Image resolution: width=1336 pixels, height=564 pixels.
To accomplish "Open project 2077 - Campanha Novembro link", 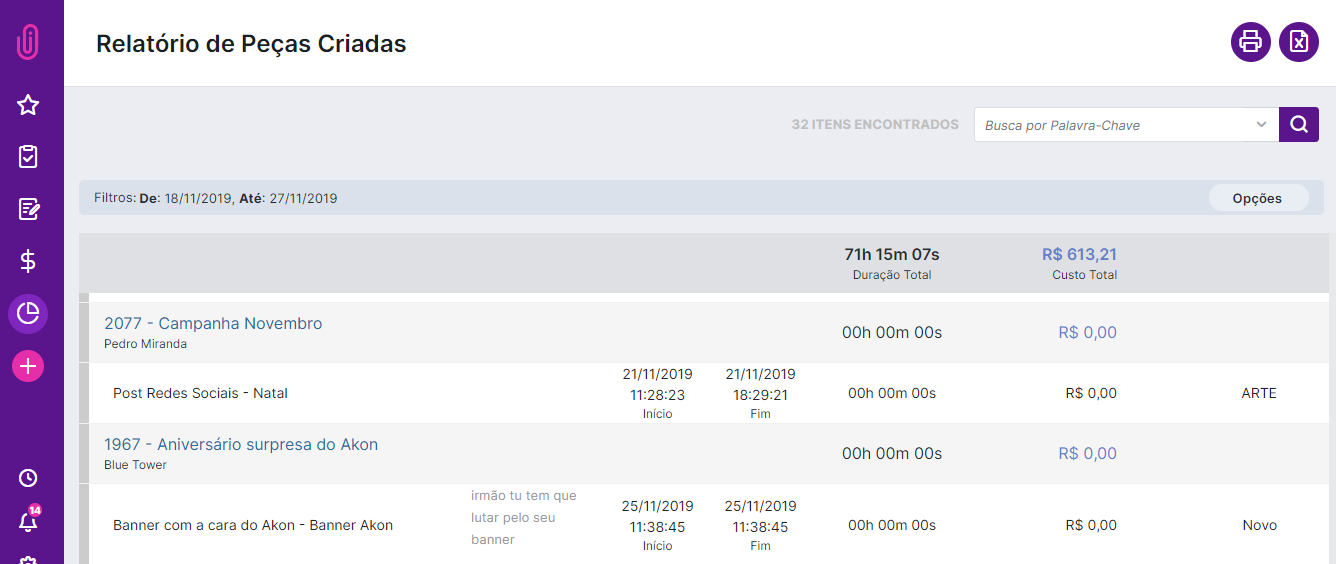I will (213, 324).
